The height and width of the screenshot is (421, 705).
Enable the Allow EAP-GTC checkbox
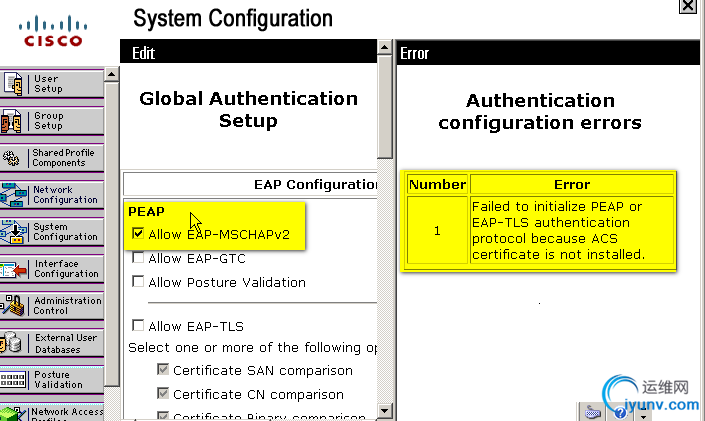138,258
